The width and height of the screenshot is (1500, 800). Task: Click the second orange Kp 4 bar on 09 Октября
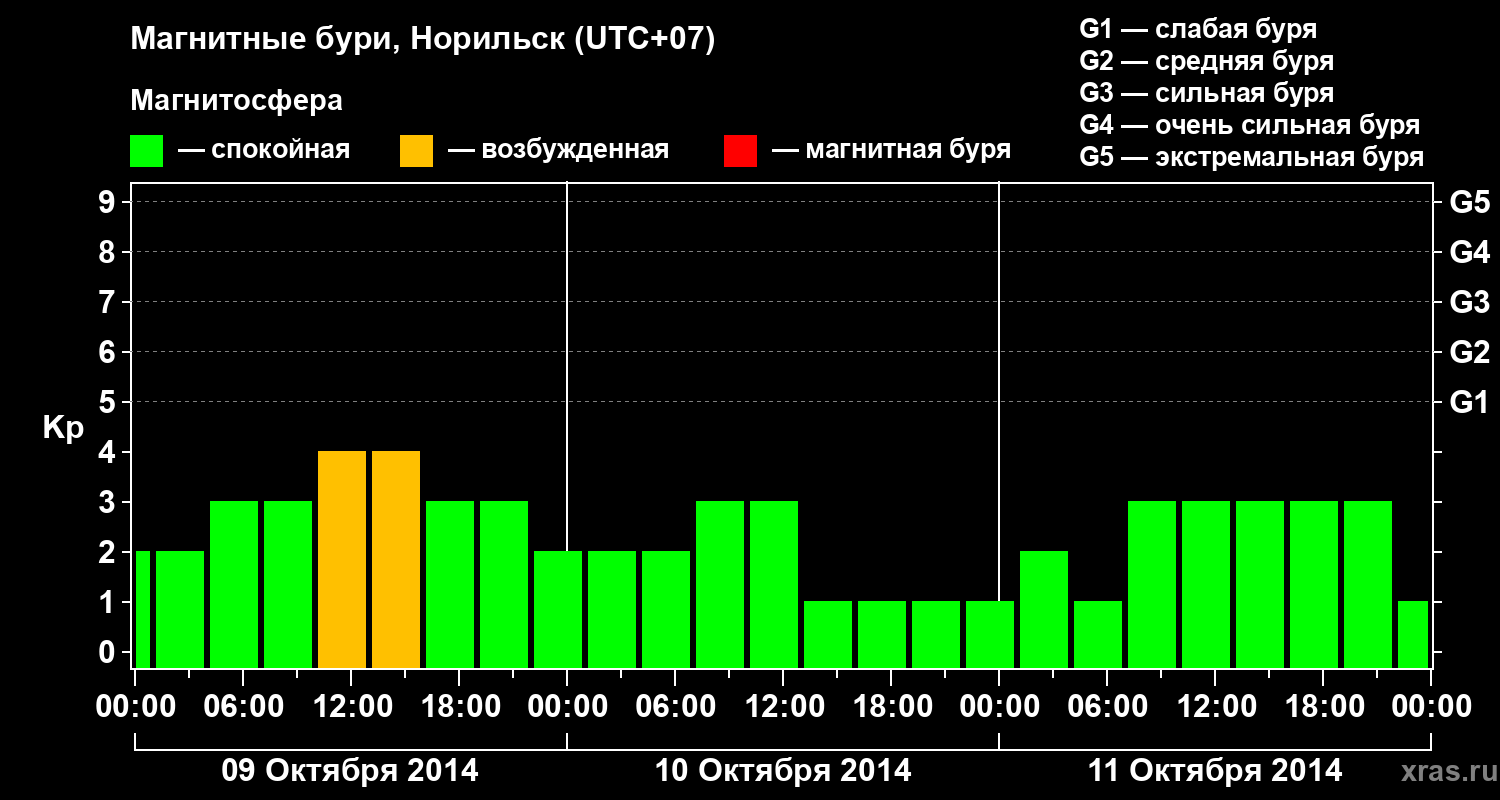396,560
